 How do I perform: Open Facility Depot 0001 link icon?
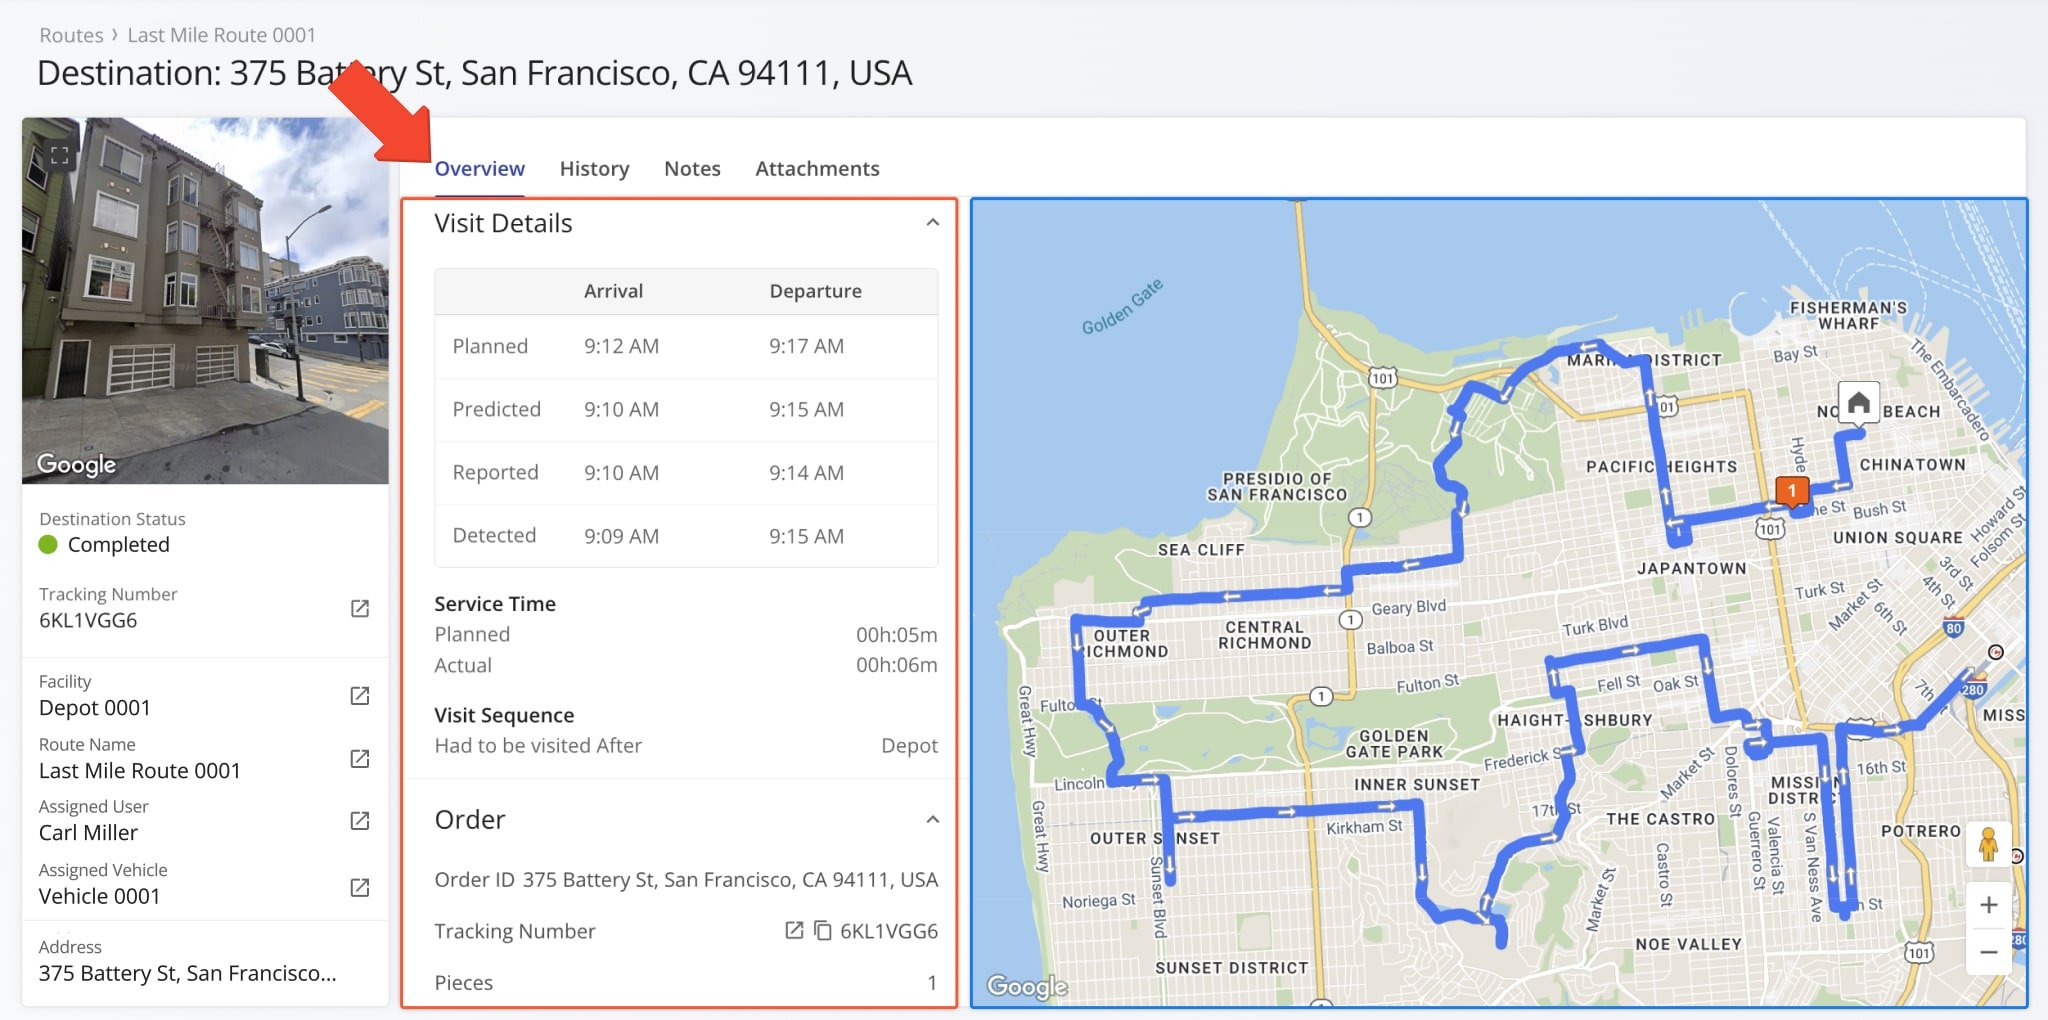(360, 696)
